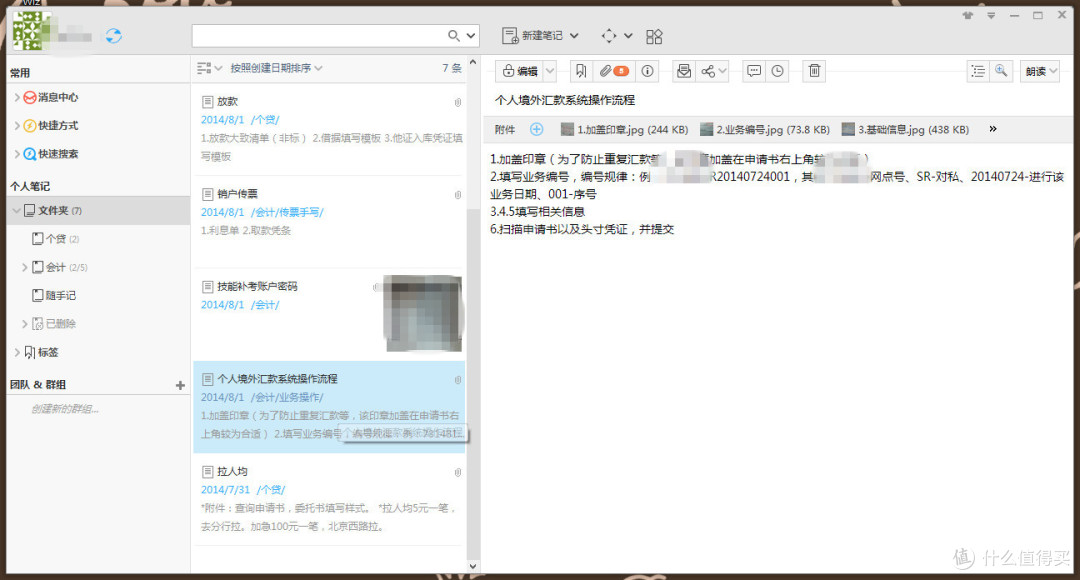Click the outline list icon
The height and width of the screenshot is (580, 1080).
[x=977, y=71]
